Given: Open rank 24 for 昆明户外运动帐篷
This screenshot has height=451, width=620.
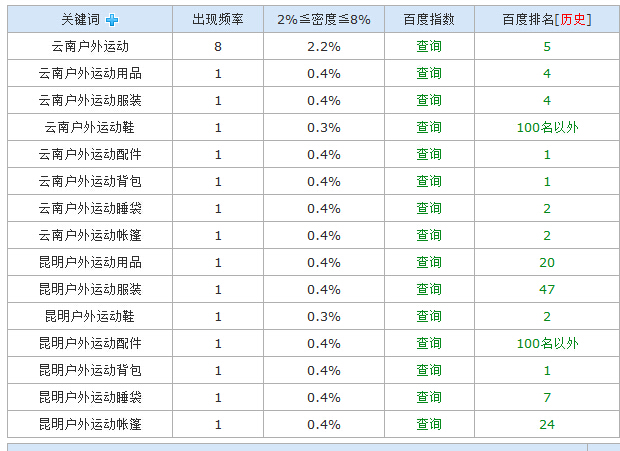Looking at the screenshot, I should 547,425.
